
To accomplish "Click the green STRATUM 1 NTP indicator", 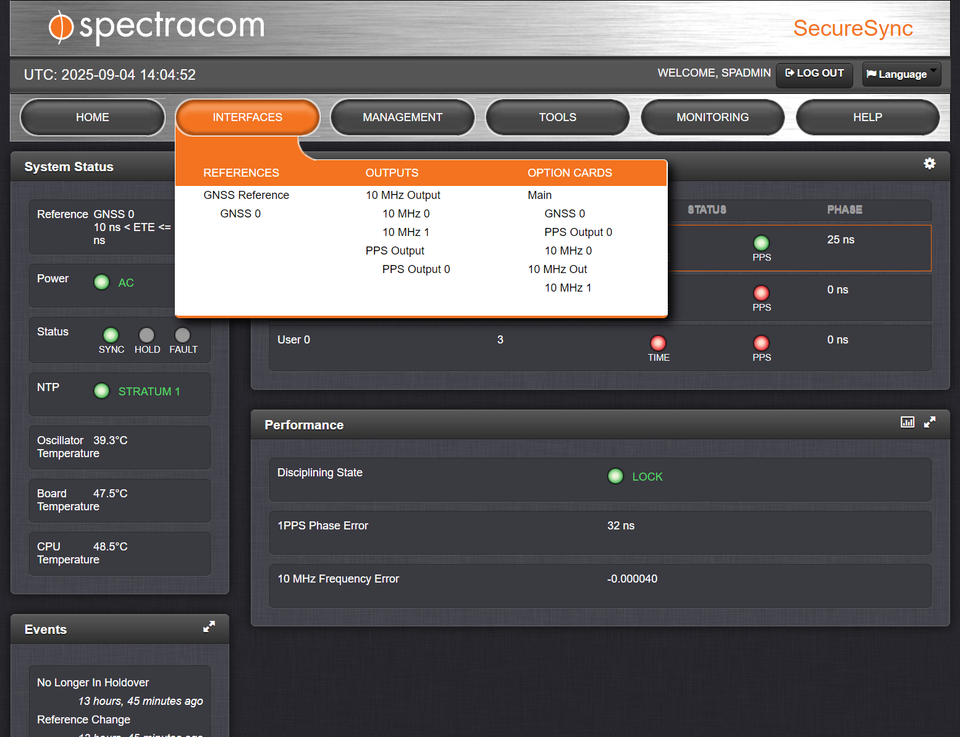I will pyautogui.click(x=101, y=391).
